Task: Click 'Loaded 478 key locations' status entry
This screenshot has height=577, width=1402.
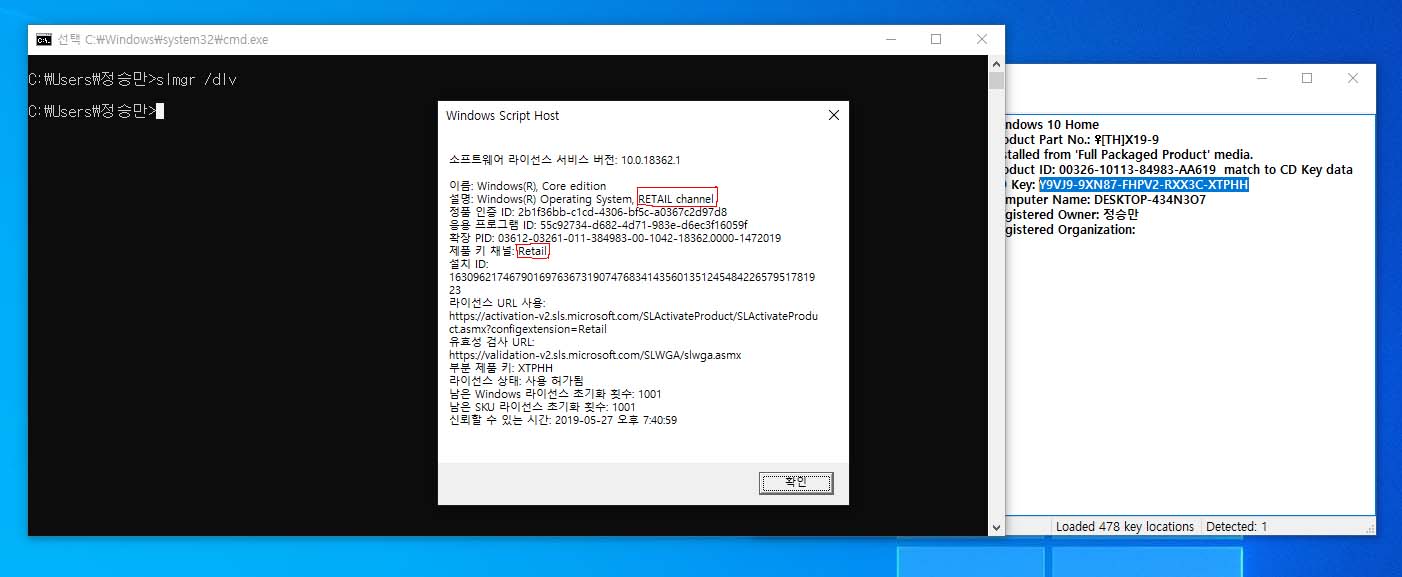Action: coord(1125,526)
